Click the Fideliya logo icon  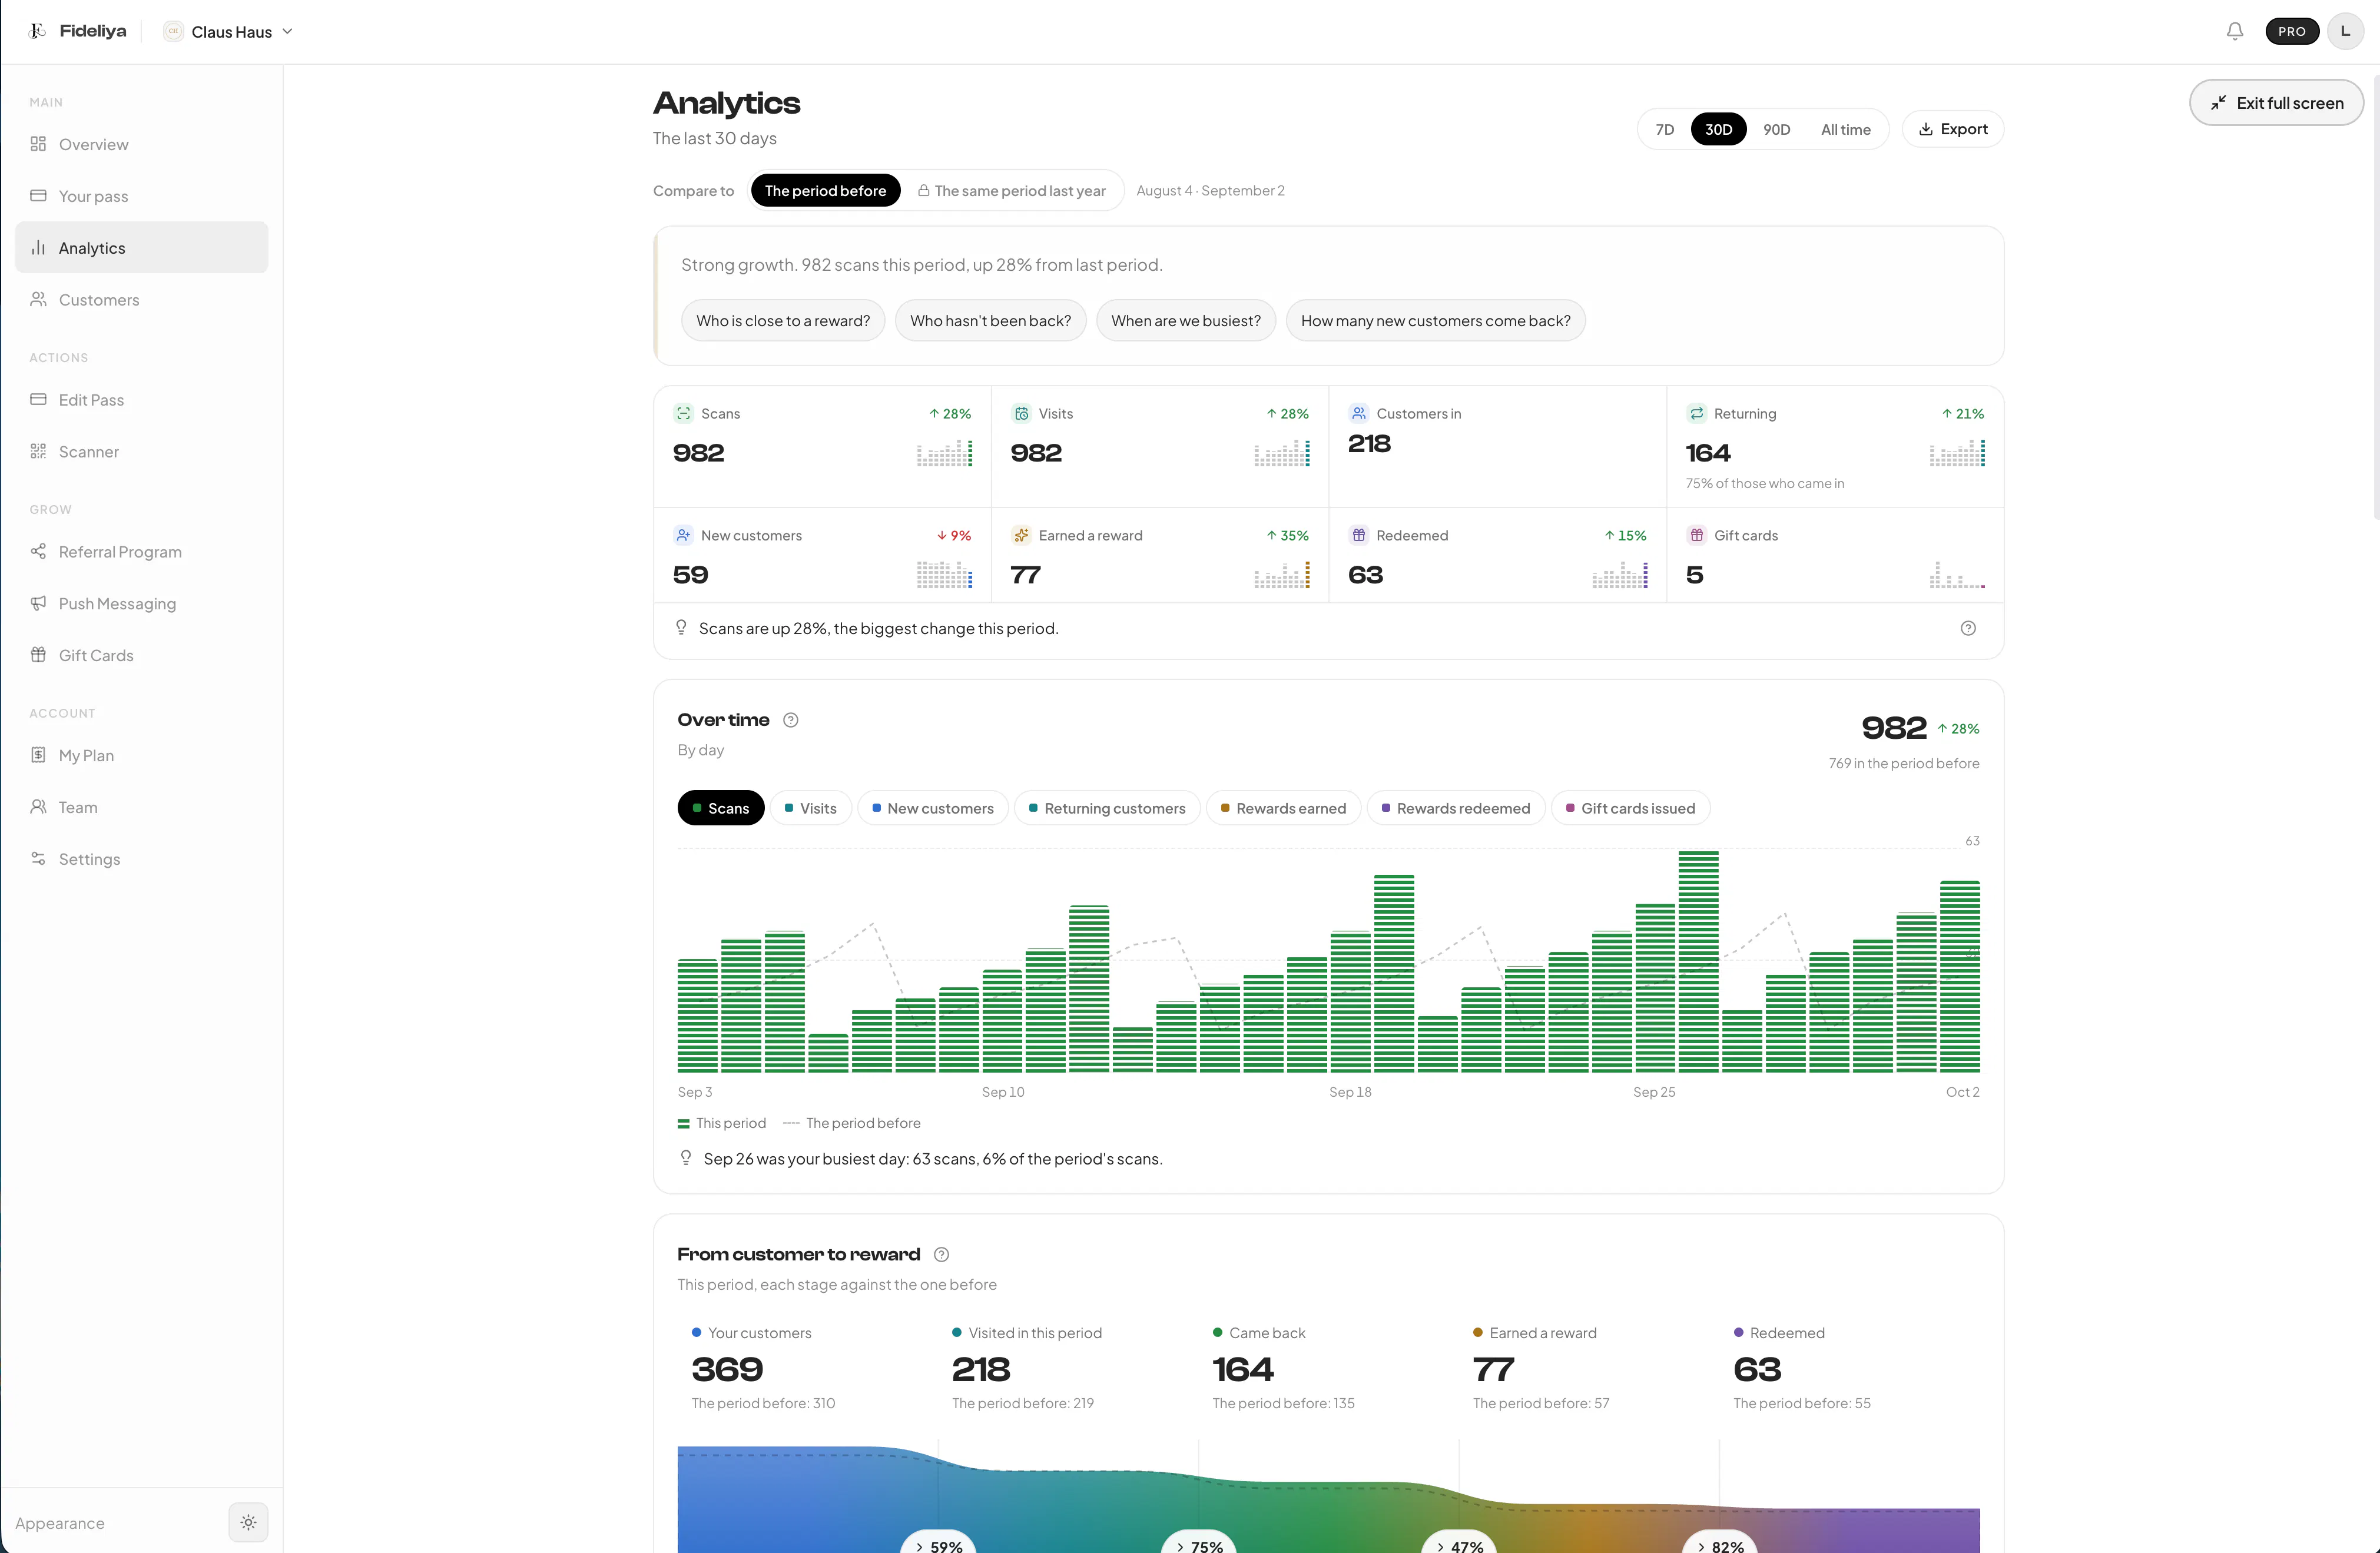click(38, 31)
